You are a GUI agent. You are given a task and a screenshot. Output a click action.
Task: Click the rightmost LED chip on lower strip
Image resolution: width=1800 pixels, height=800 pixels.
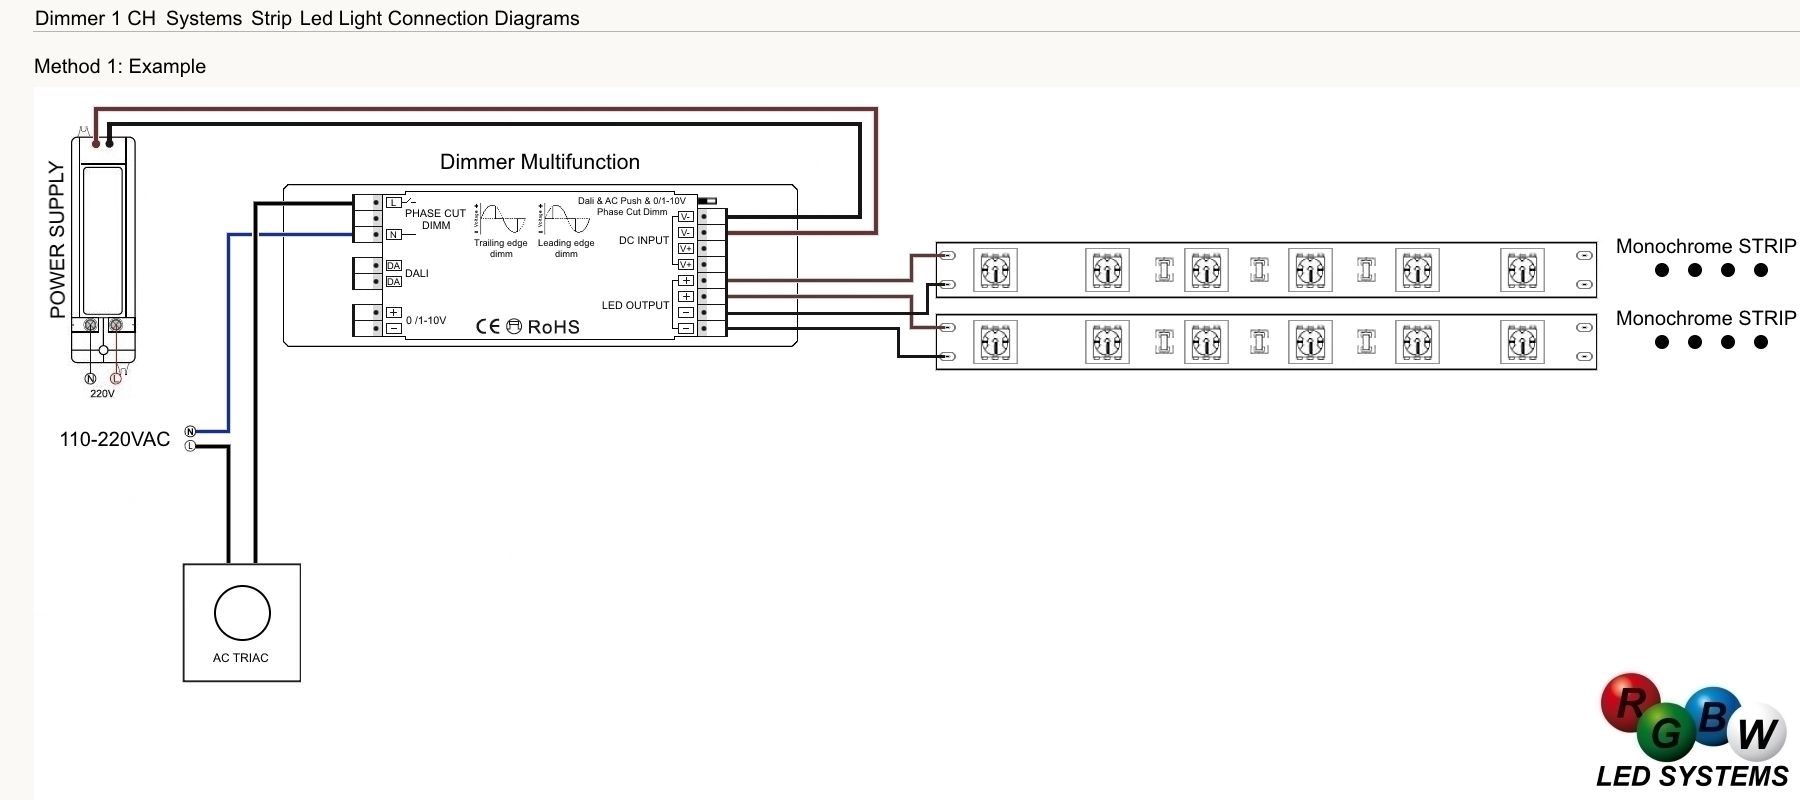coord(1522,342)
